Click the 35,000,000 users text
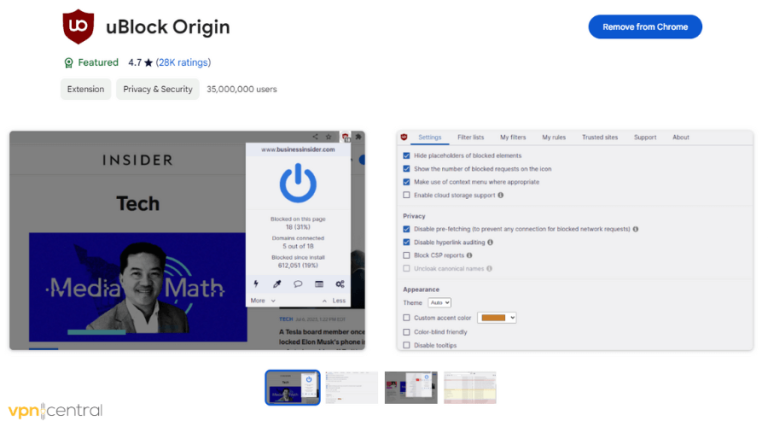768x427 pixels. (x=241, y=89)
